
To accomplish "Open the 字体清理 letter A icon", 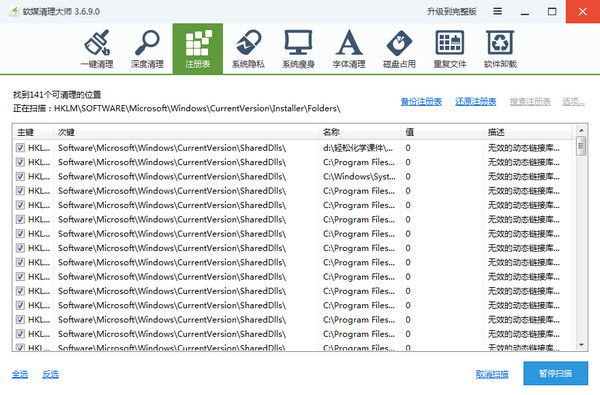I will click(x=349, y=42).
